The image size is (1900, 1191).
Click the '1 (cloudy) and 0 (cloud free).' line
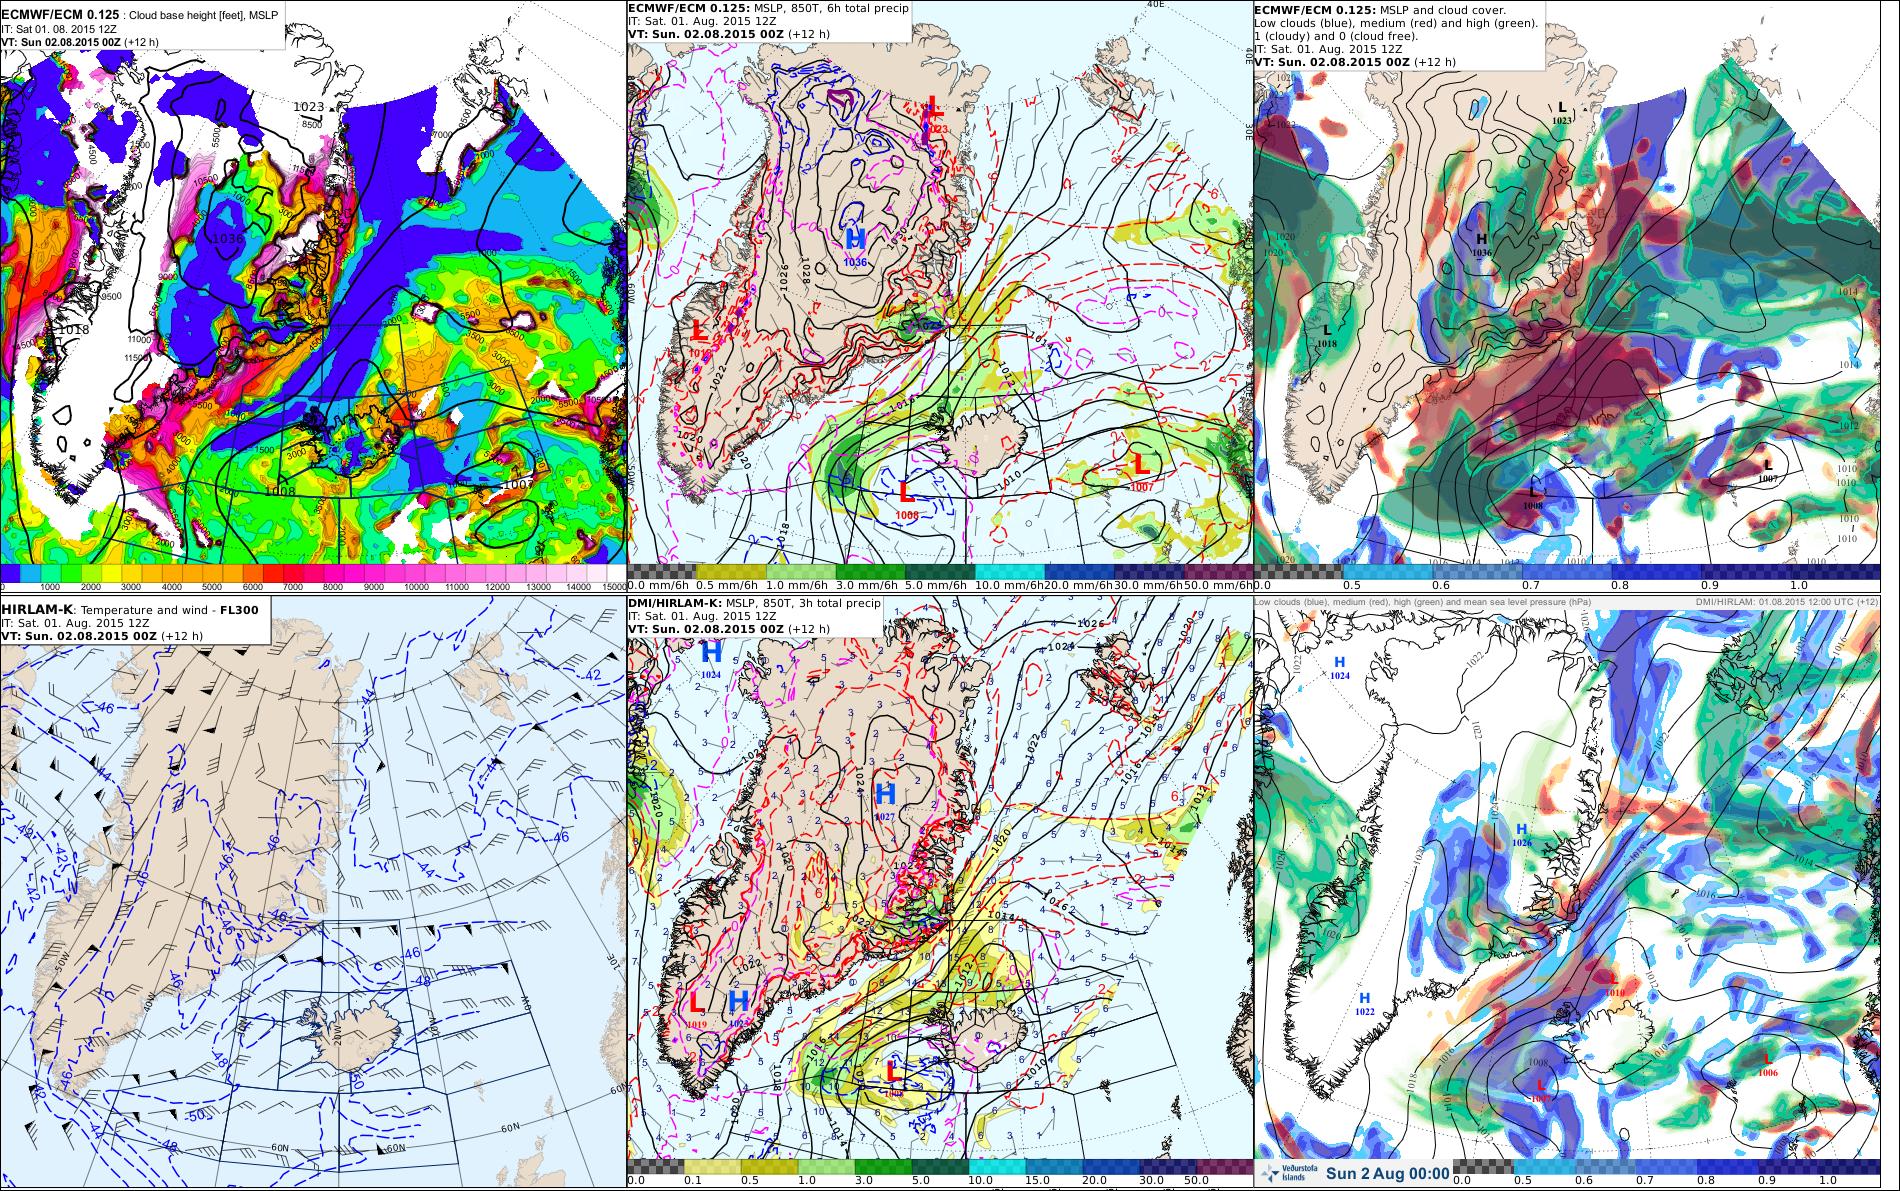tap(1335, 36)
